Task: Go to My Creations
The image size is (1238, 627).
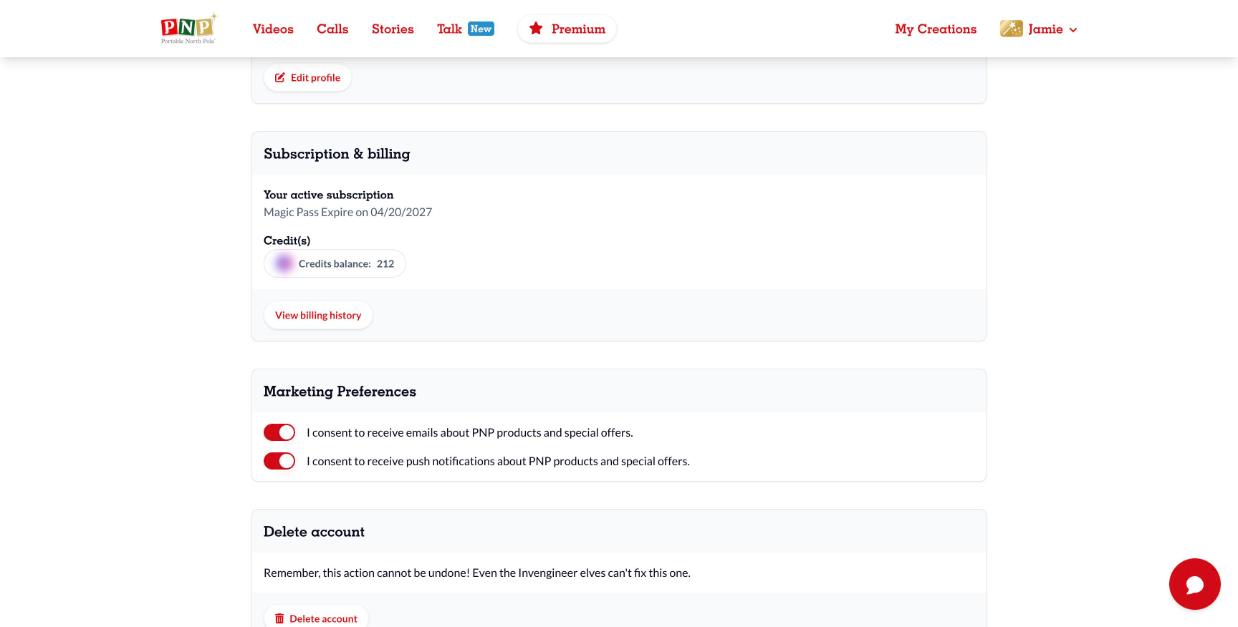Action: [x=936, y=29]
